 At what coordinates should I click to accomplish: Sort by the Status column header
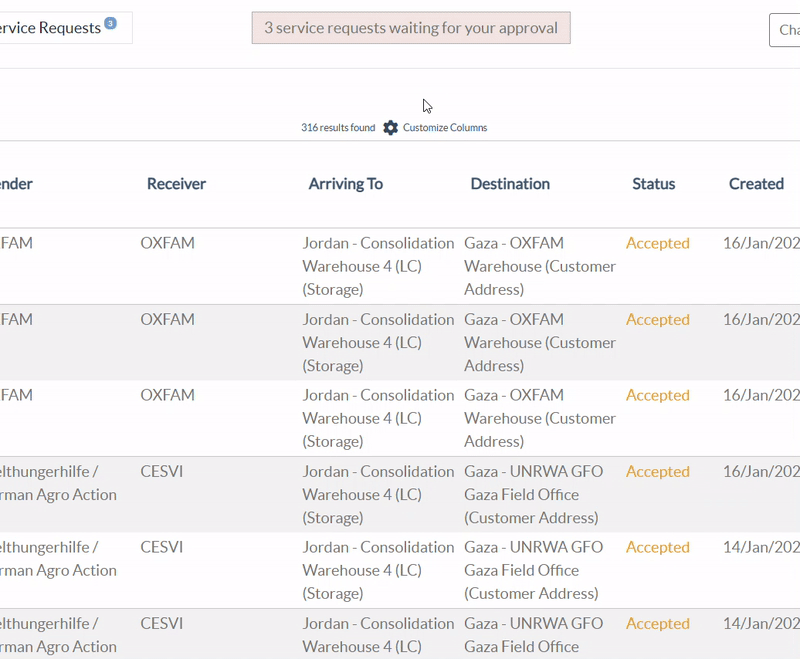654,184
